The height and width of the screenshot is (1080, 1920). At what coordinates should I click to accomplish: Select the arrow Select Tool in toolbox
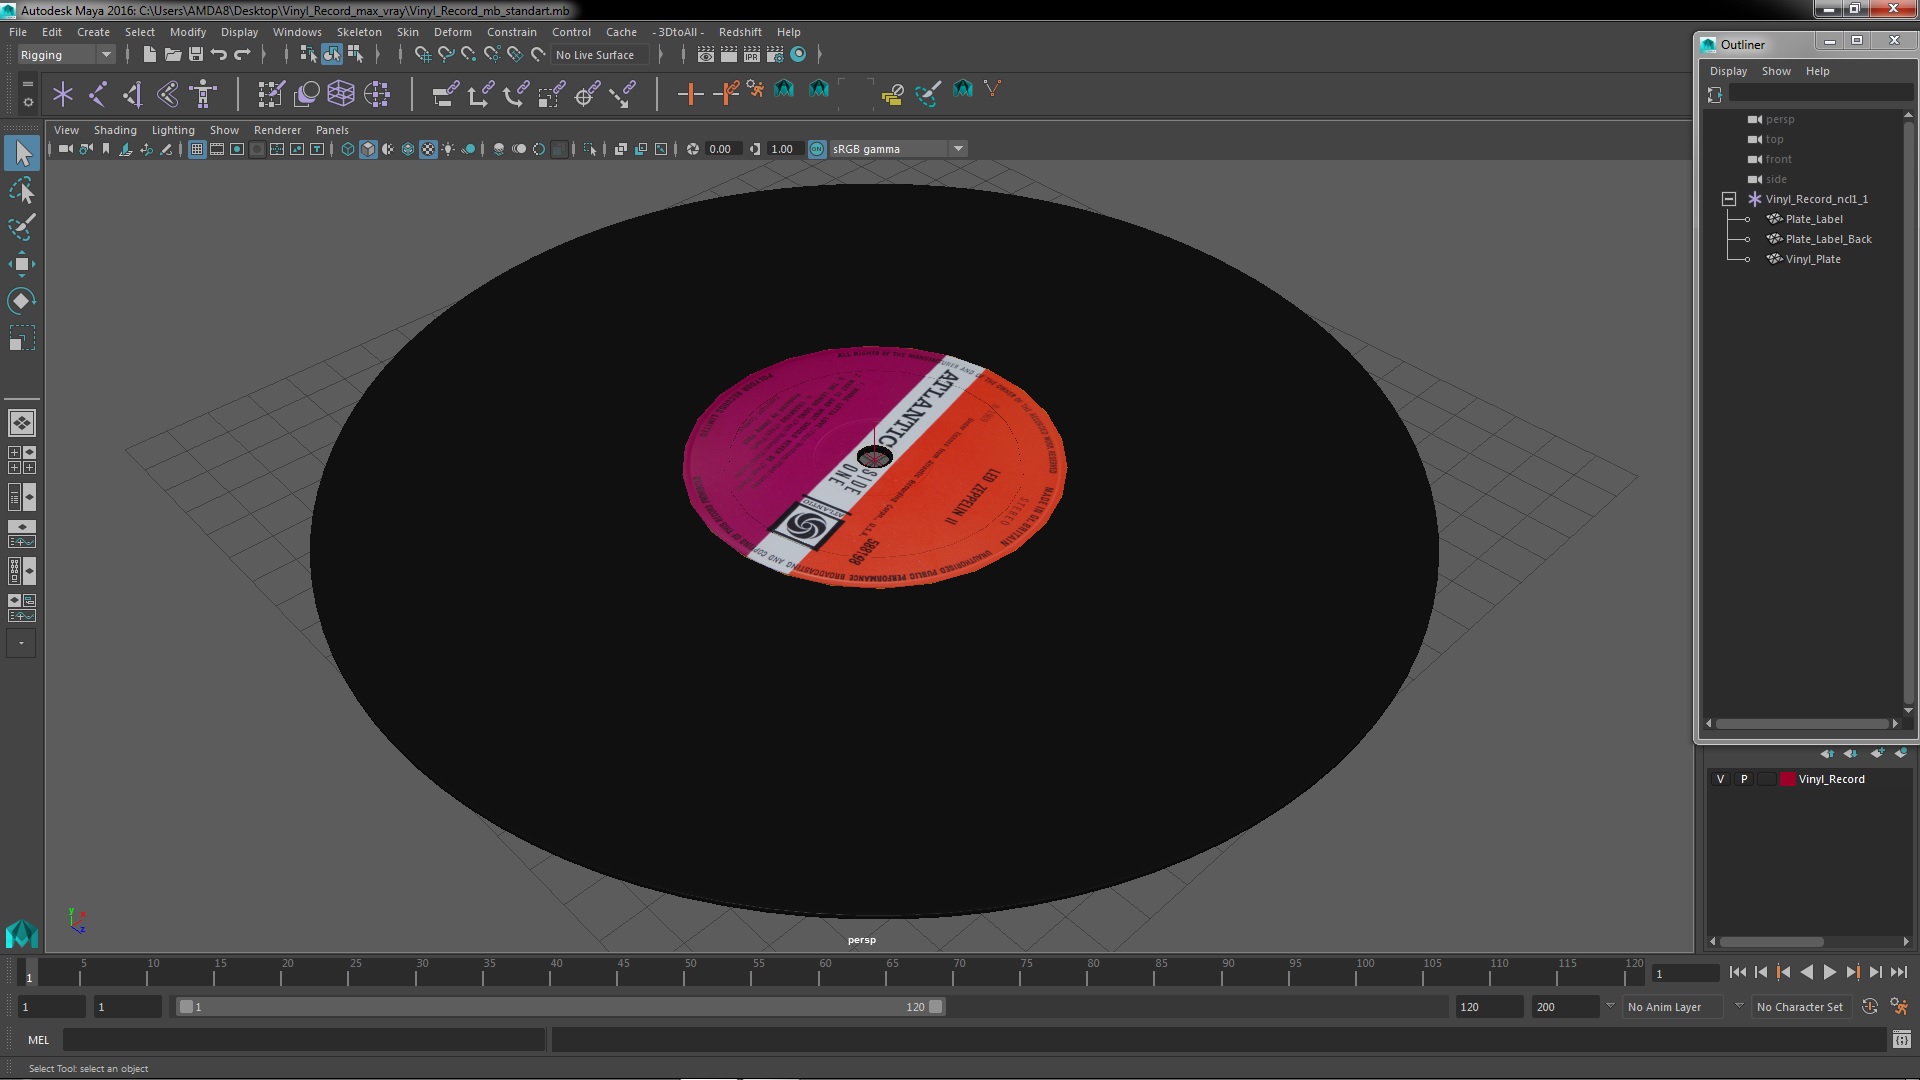[22, 153]
